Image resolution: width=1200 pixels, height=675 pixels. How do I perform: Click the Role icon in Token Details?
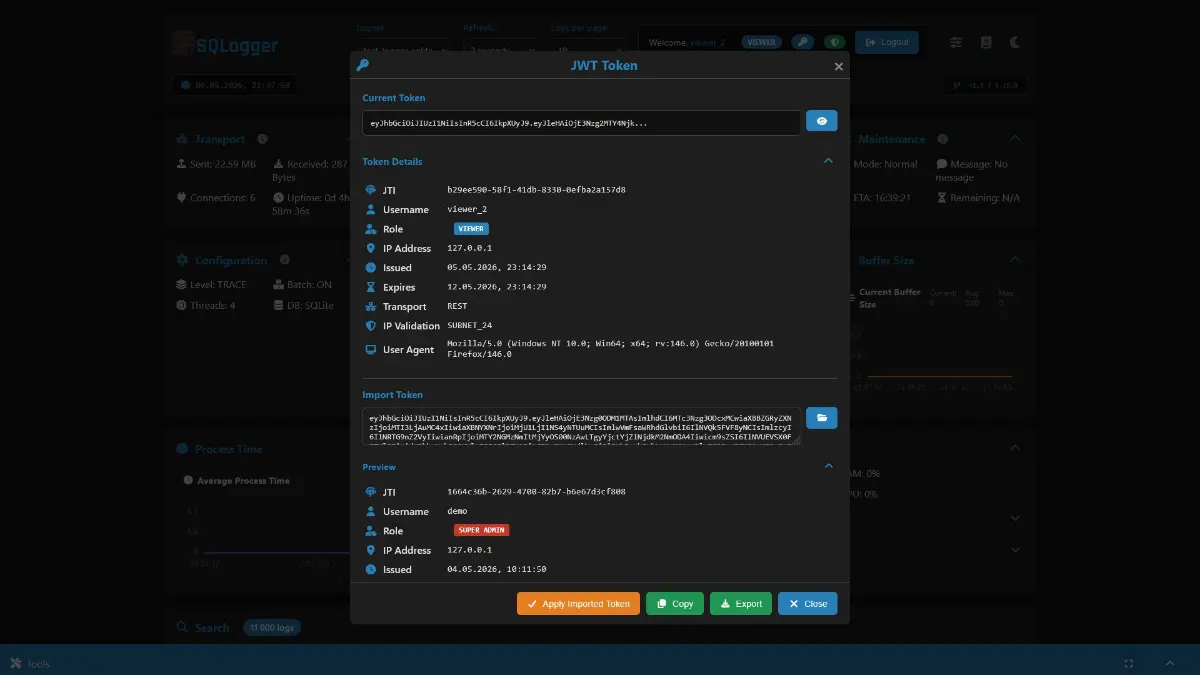[x=371, y=229]
